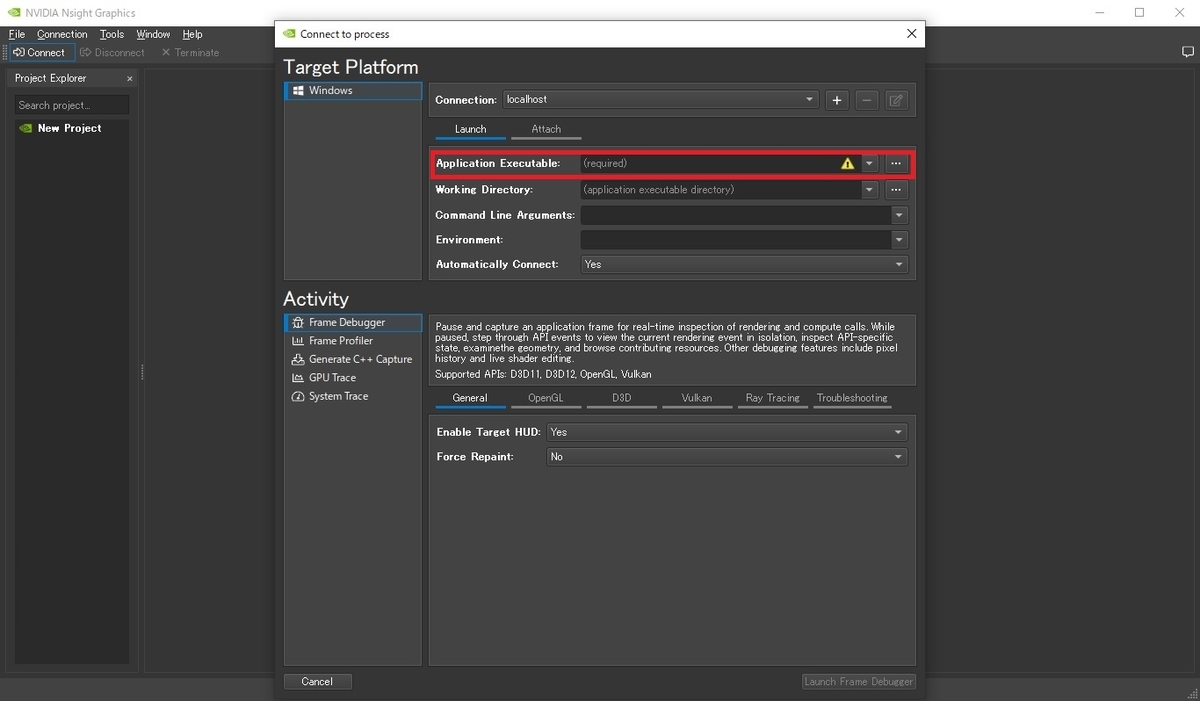
Task: Open the Tools menu
Action: click(112, 34)
